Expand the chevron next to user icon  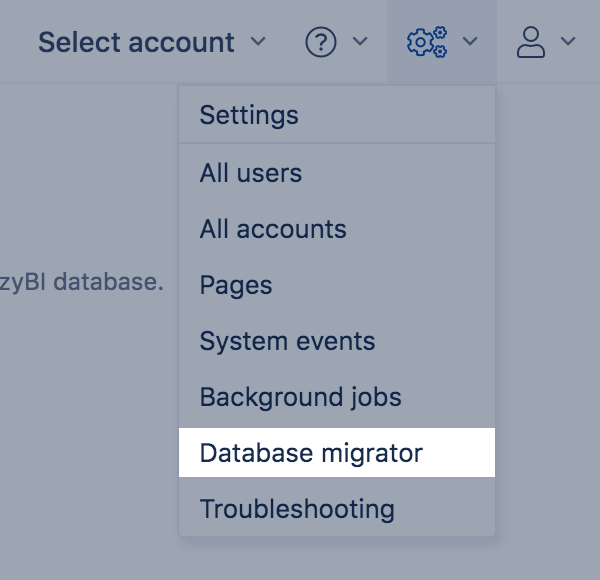point(568,42)
